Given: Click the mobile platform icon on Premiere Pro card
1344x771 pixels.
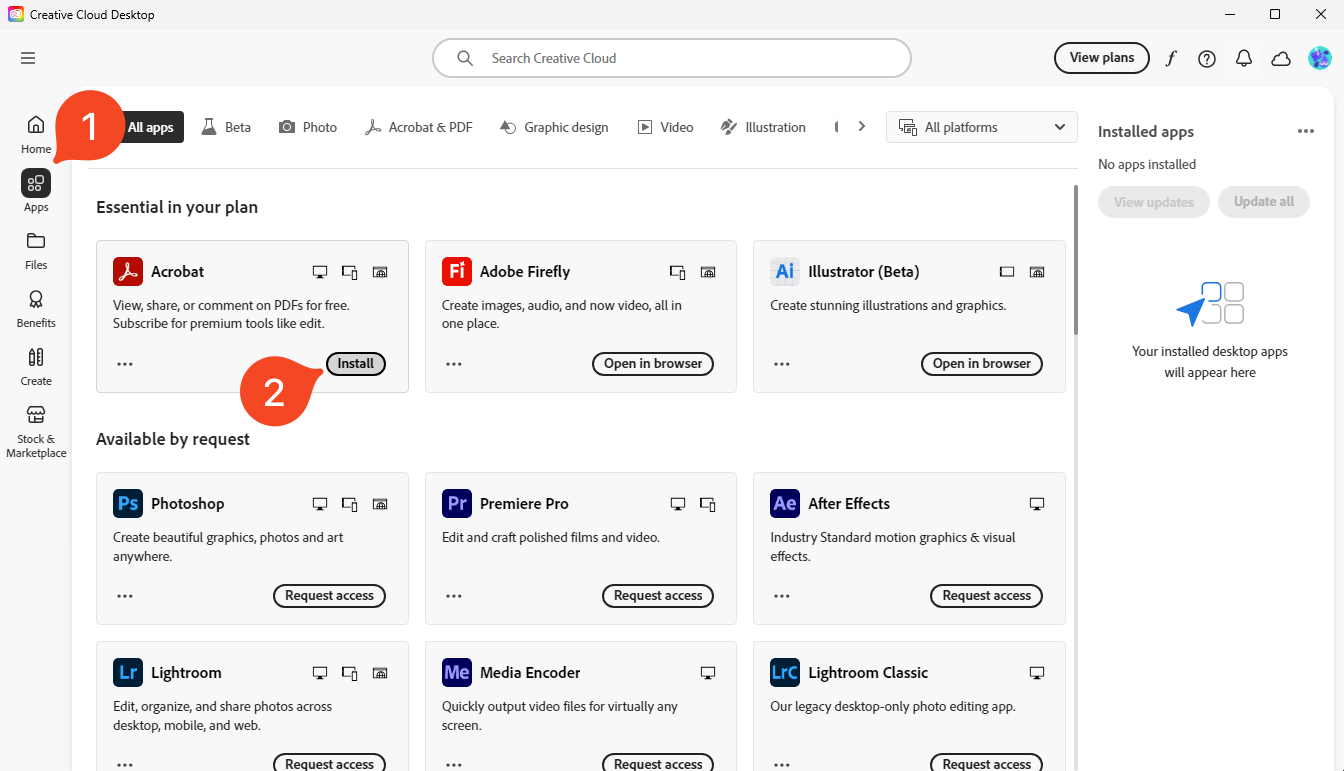Looking at the screenshot, I should click(708, 504).
